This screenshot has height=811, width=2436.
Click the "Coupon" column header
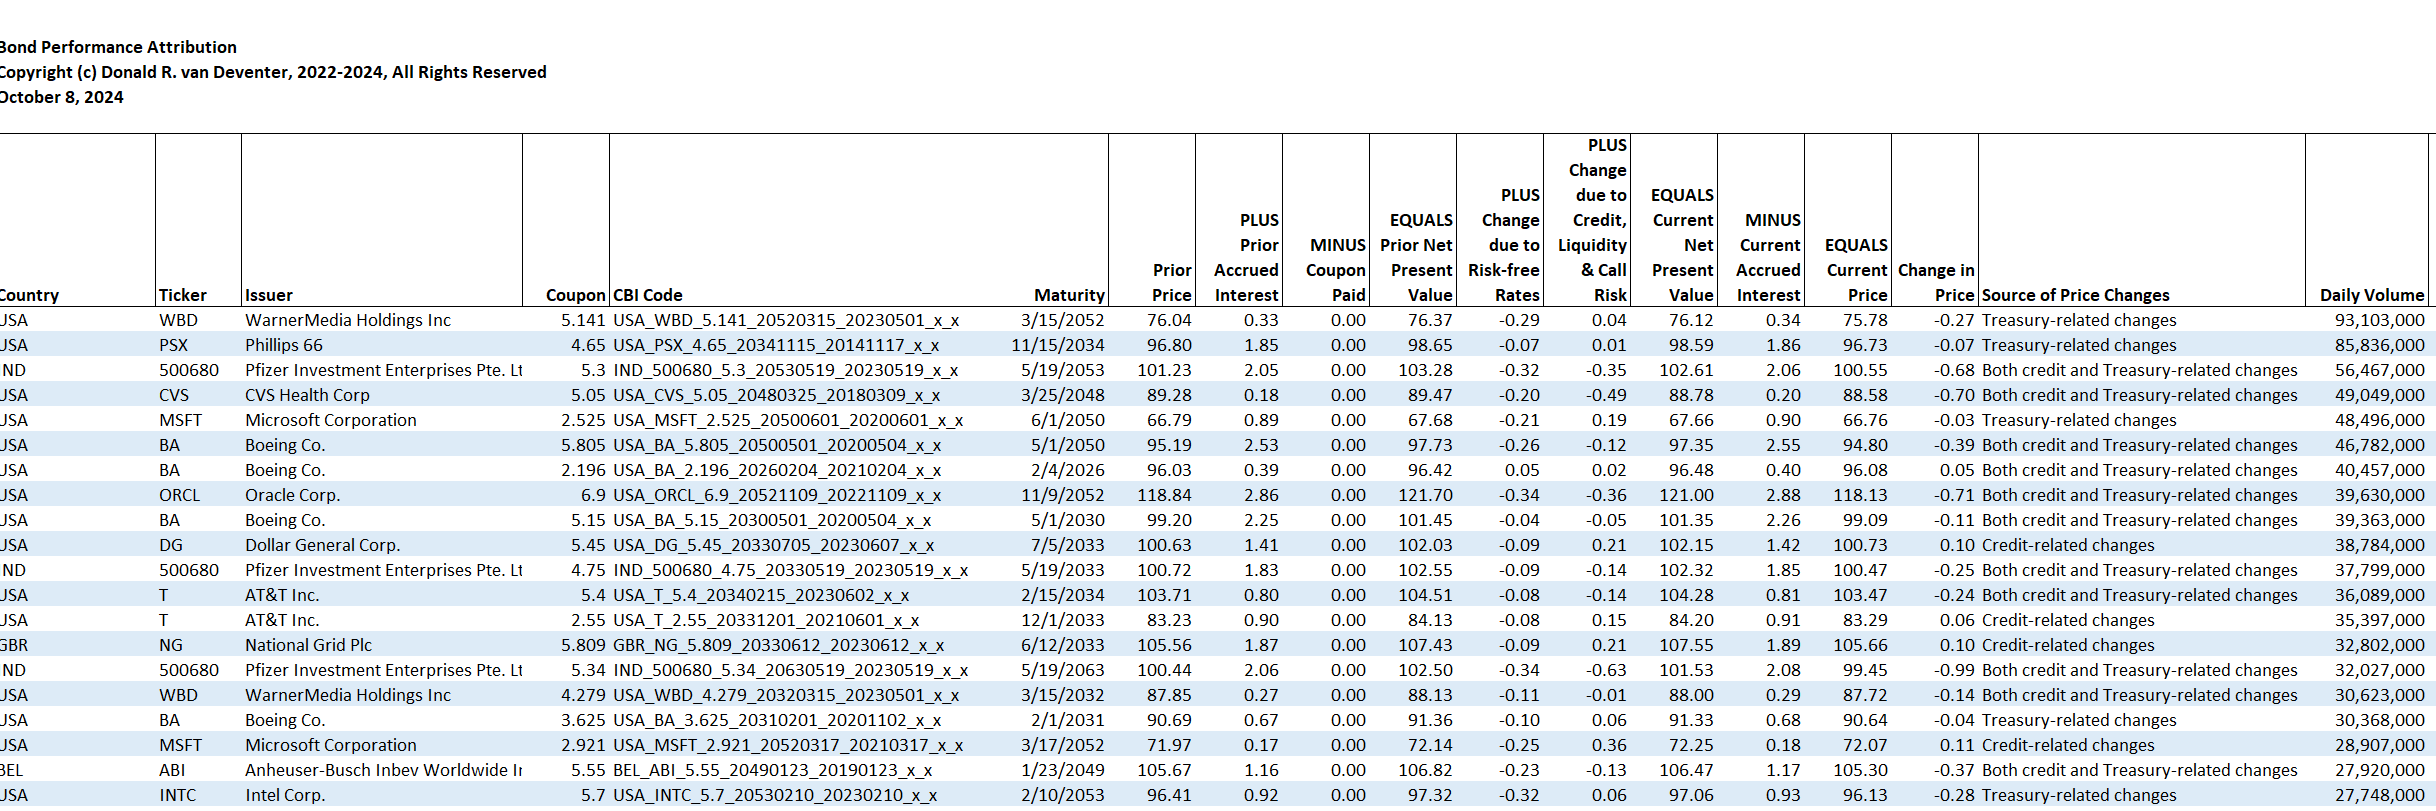[576, 295]
